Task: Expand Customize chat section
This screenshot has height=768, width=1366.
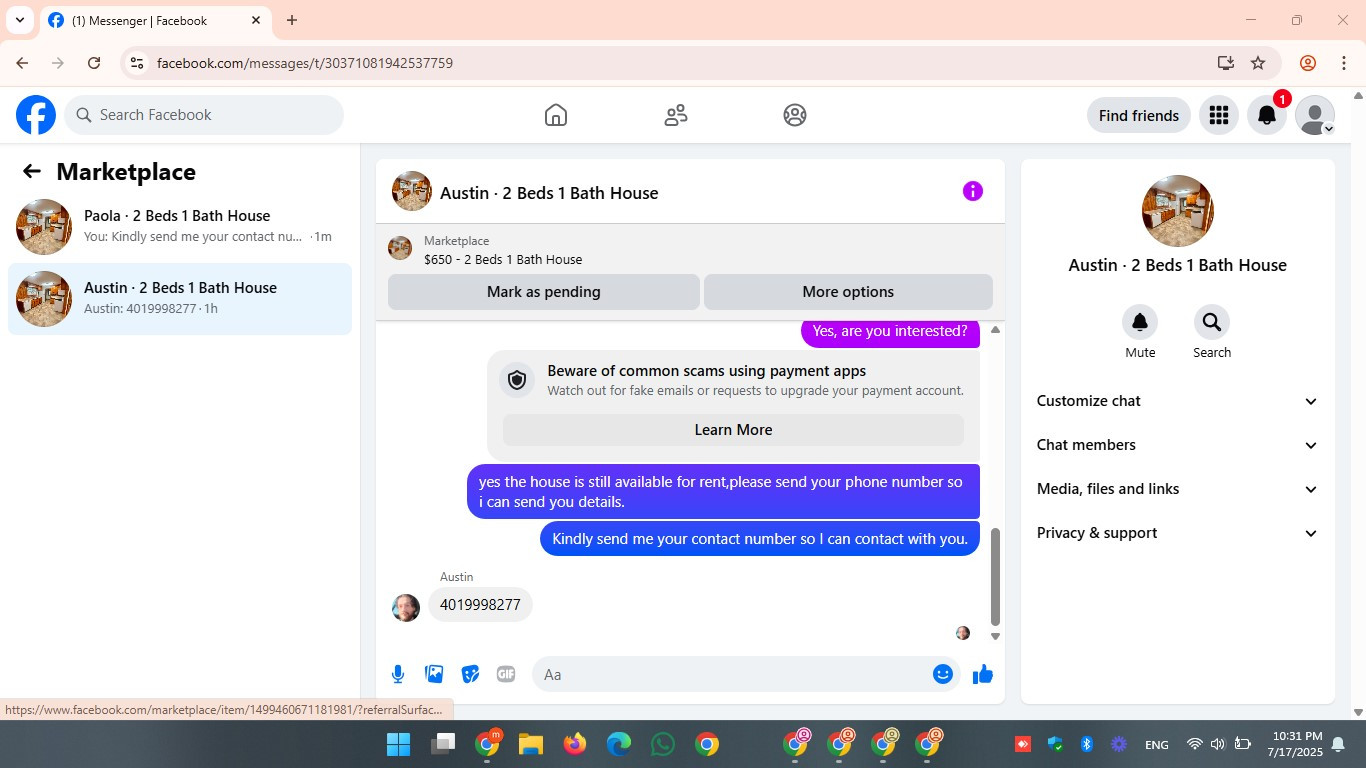Action: click(1178, 401)
